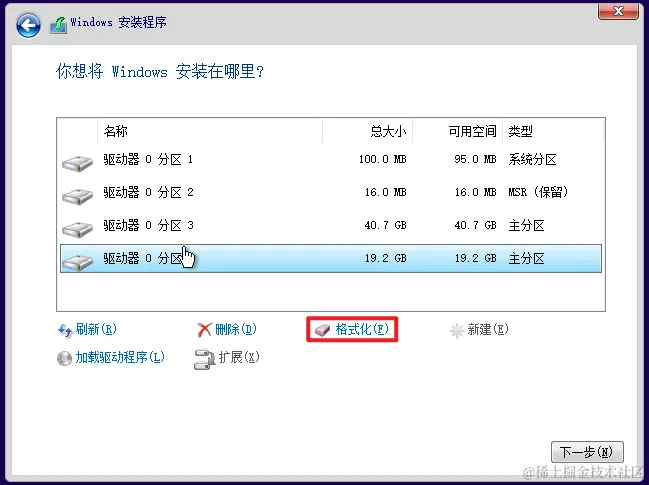Format the partition with 格式化(F)
This screenshot has width=649, height=485.
pyautogui.click(x=362, y=329)
